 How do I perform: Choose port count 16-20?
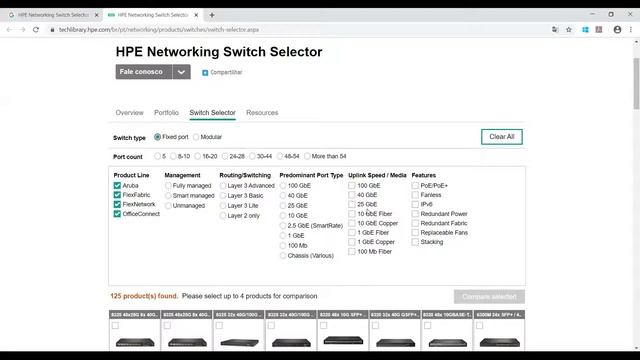pyautogui.click(x=198, y=156)
